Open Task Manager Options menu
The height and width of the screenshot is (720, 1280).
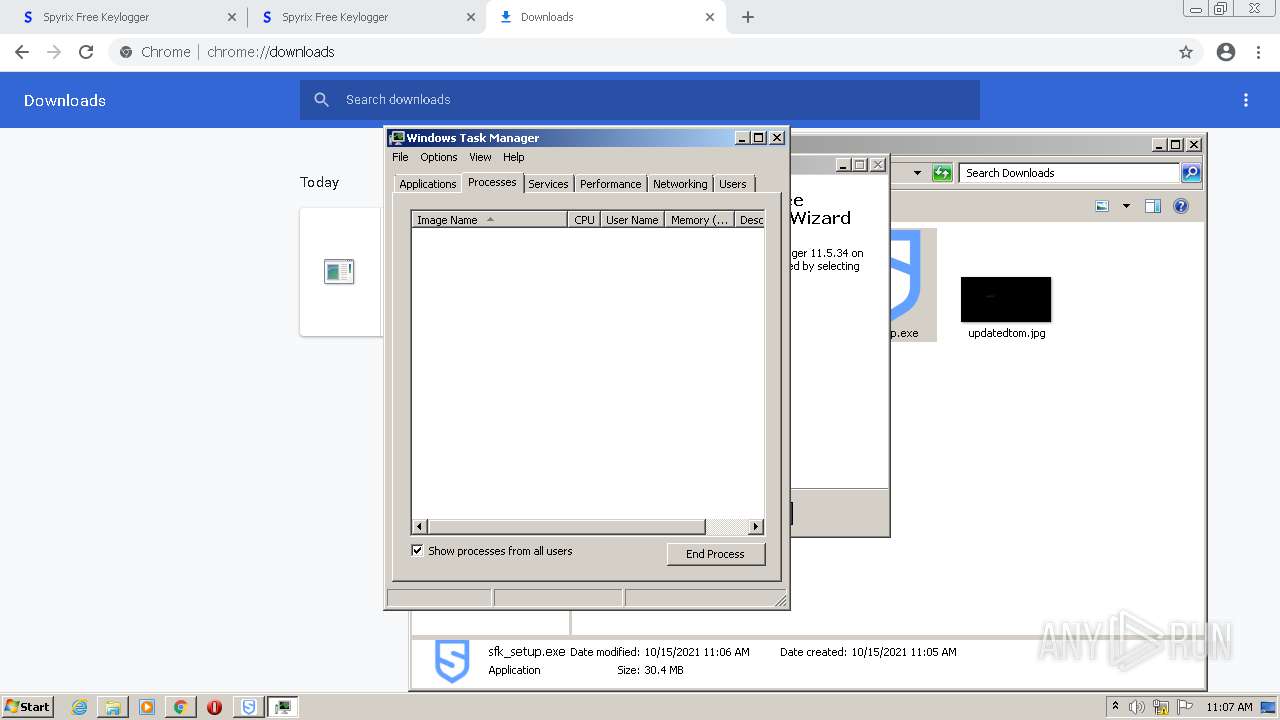pyautogui.click(x=438, y=157)
